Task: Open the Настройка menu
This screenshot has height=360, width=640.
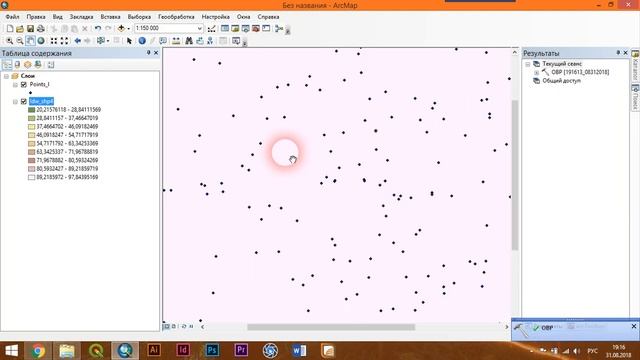Action: pyautogui.click(x=216, y=17)
